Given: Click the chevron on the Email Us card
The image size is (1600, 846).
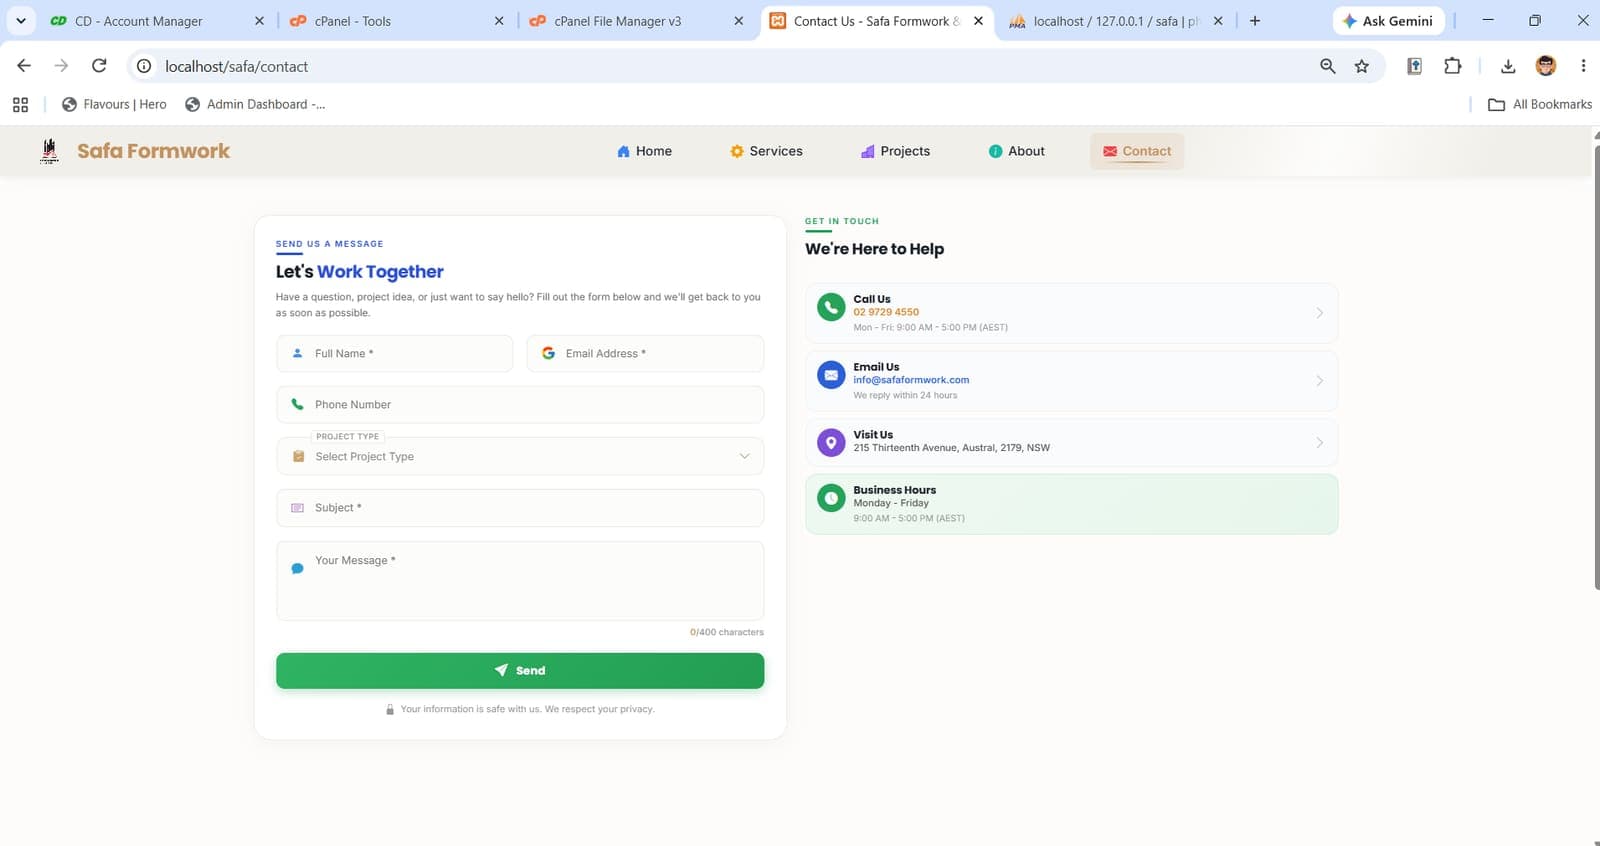Looking at the screenshot, I should 1320,381.
